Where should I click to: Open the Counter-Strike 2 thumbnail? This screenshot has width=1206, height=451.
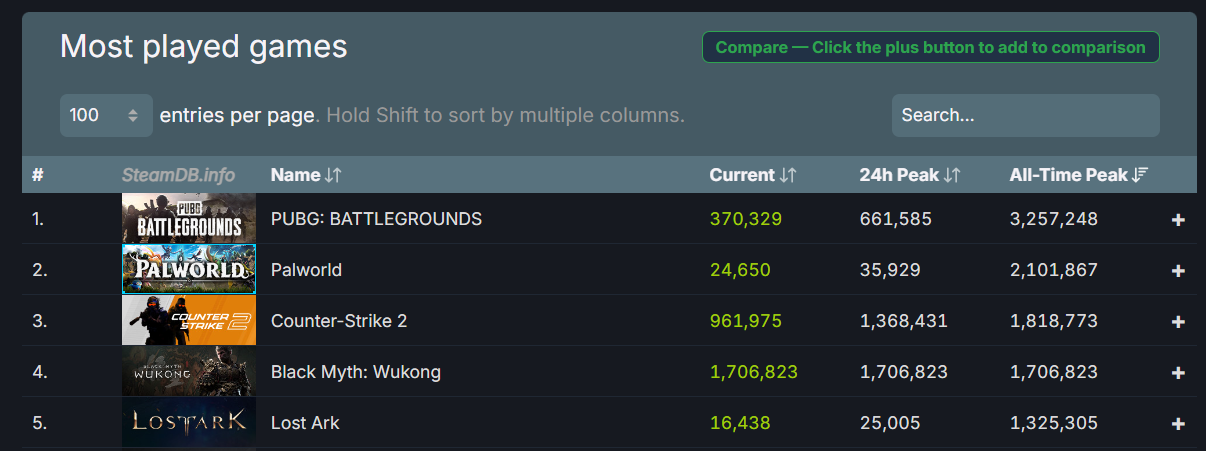pos(189,320)
